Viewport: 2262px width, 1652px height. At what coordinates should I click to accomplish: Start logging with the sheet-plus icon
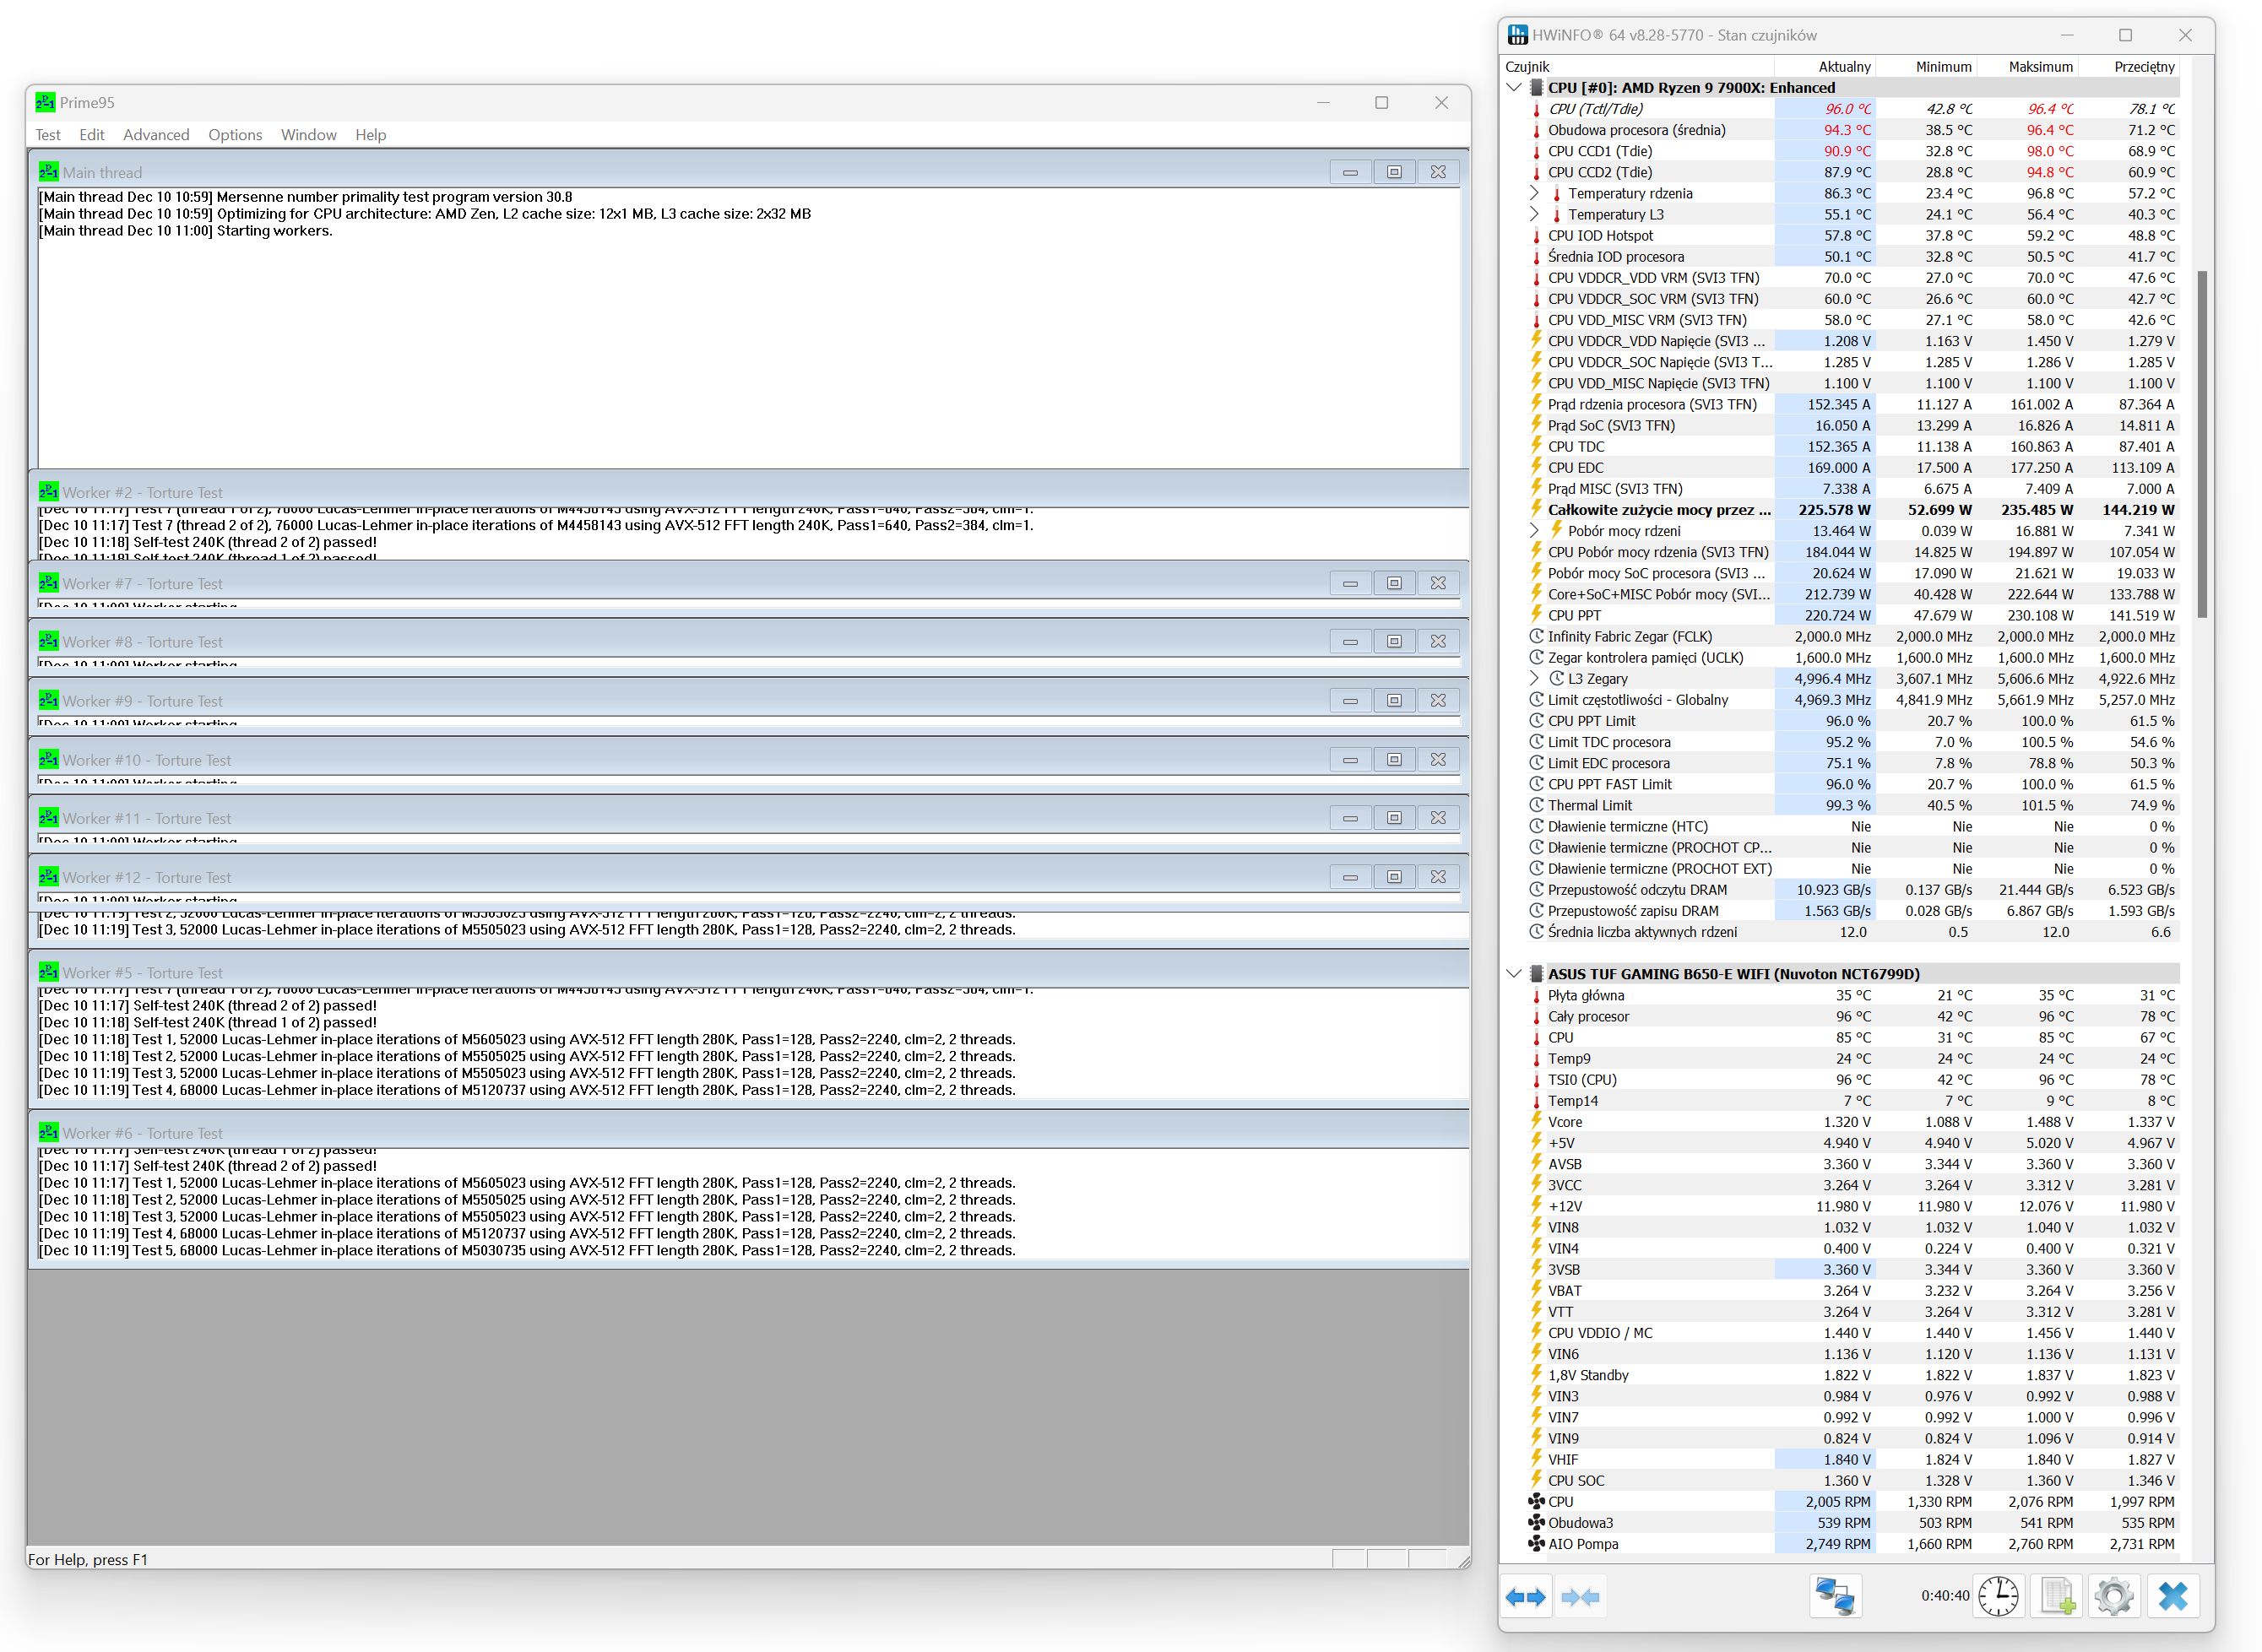[x=2057, y=1597]
